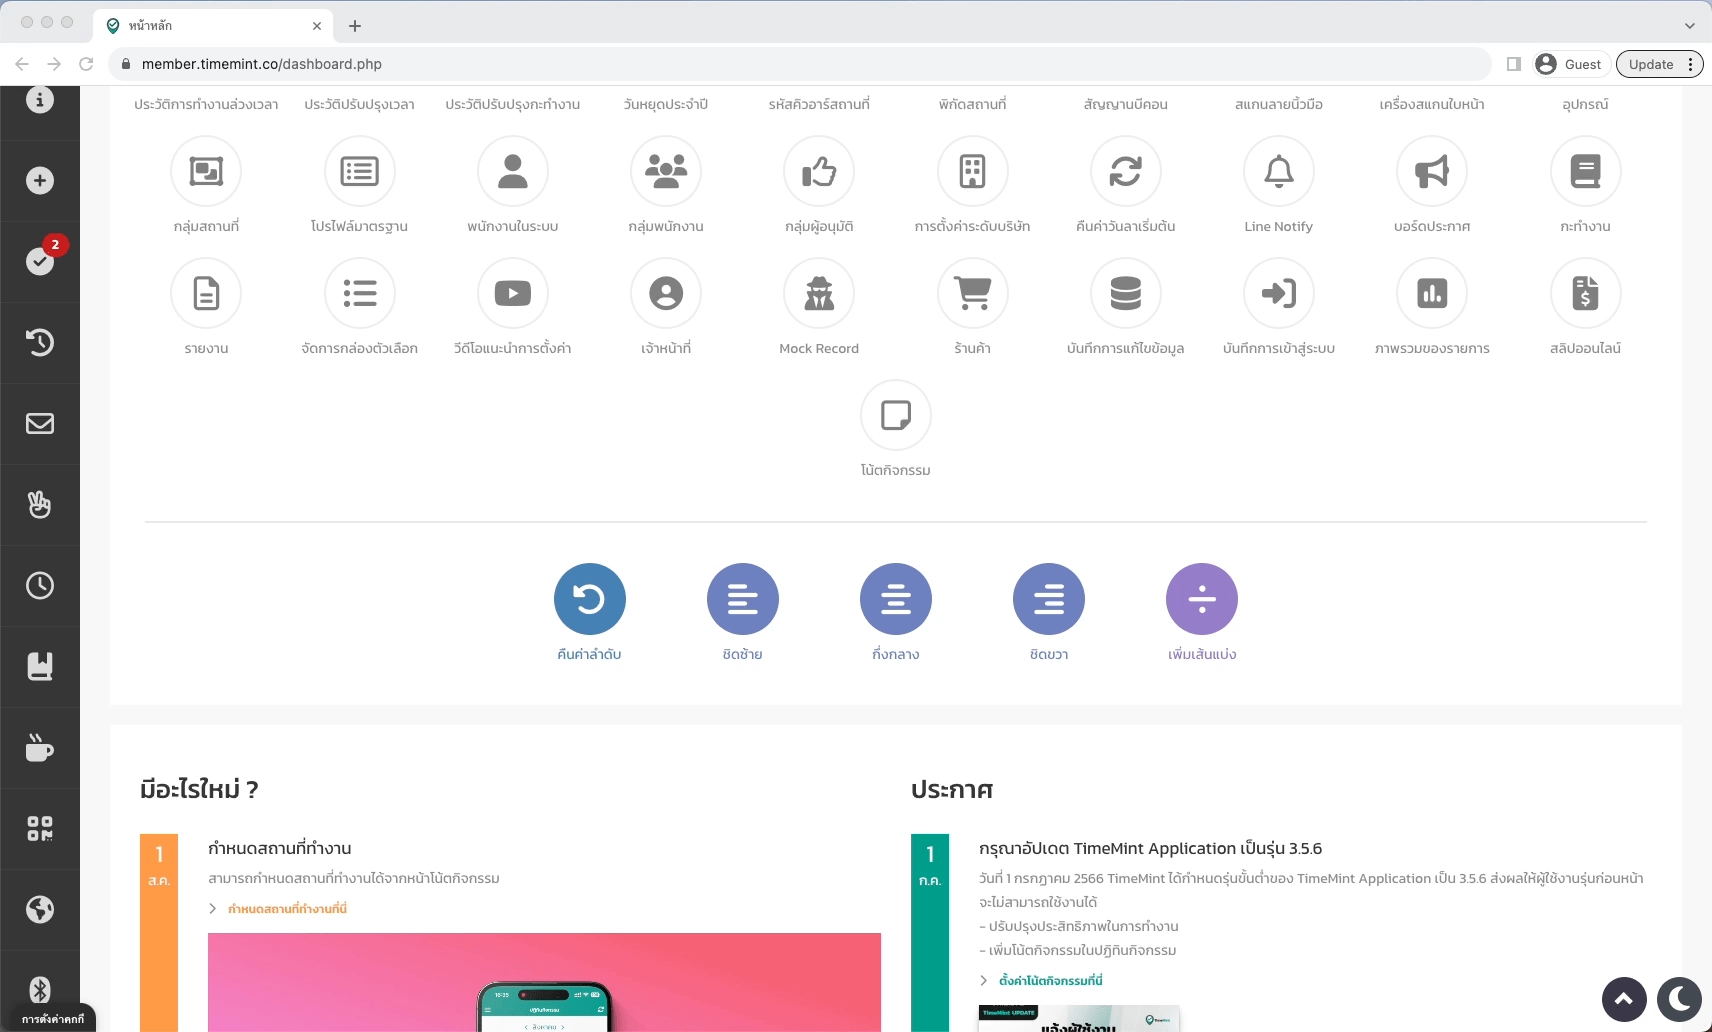This screenshot has width=1712, height=1032.
Task: Expand the browser tab list chevron
Action: coord(1689,26)
